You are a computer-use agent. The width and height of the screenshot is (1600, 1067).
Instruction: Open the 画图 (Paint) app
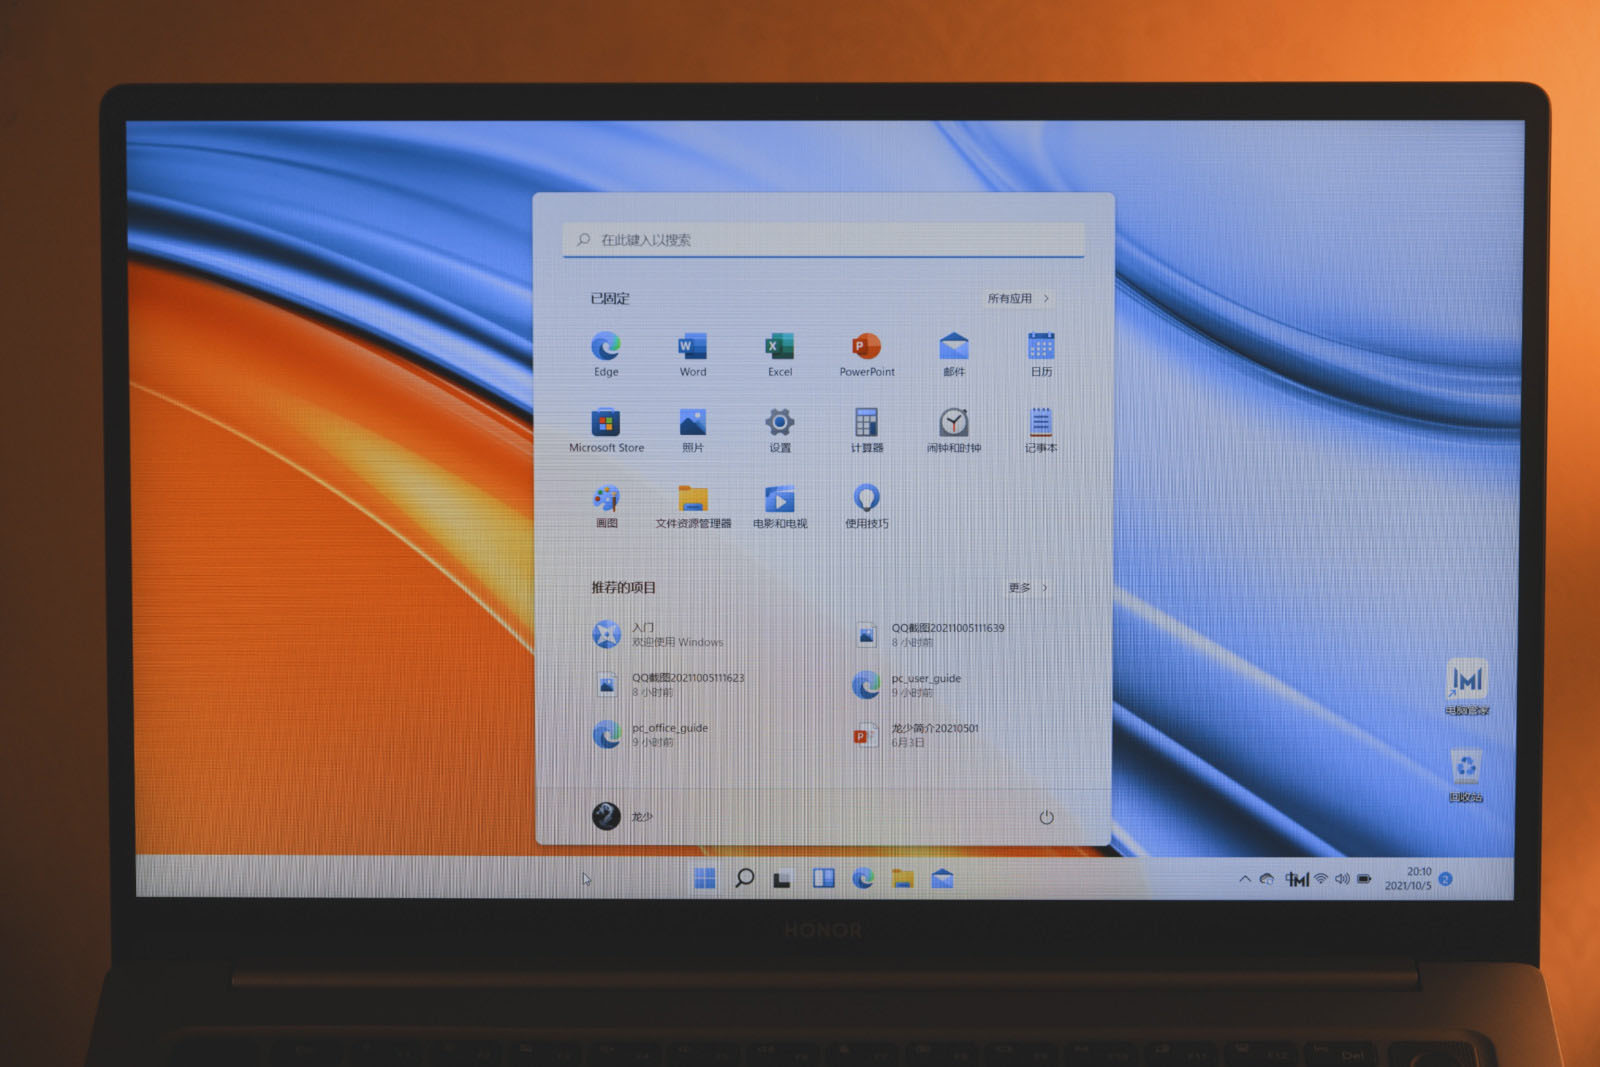point(606,498)
